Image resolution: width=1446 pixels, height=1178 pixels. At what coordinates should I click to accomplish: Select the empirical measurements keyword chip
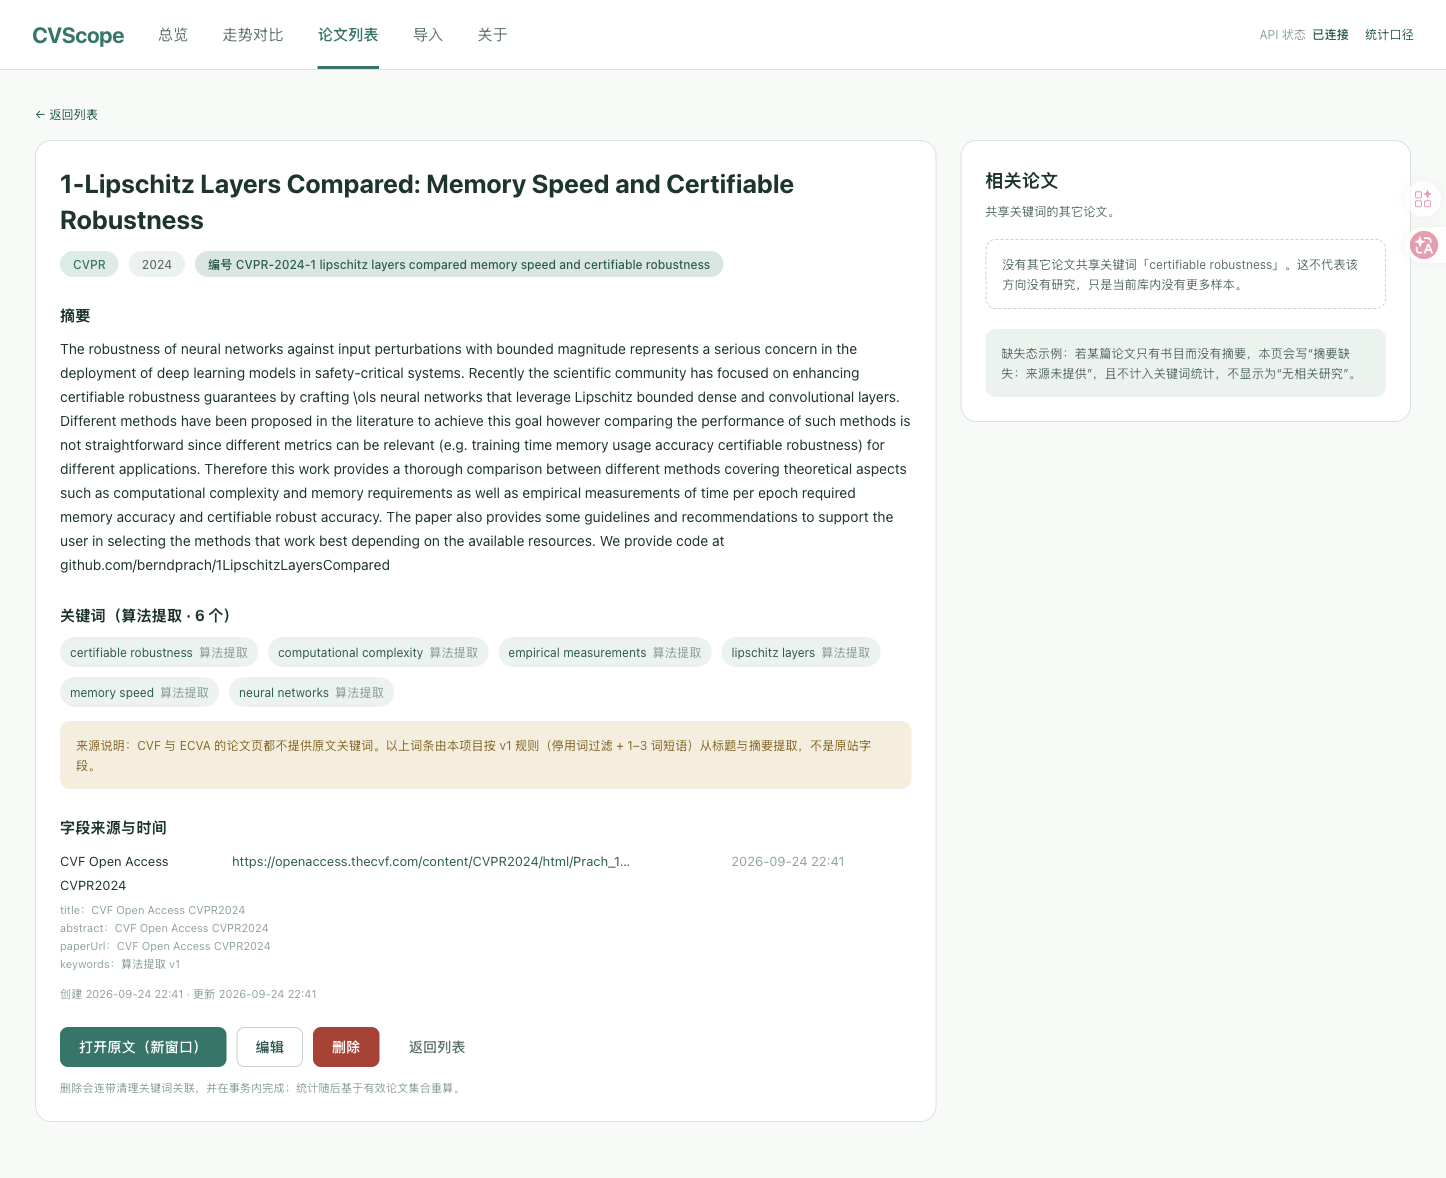[x=605, y=653]
